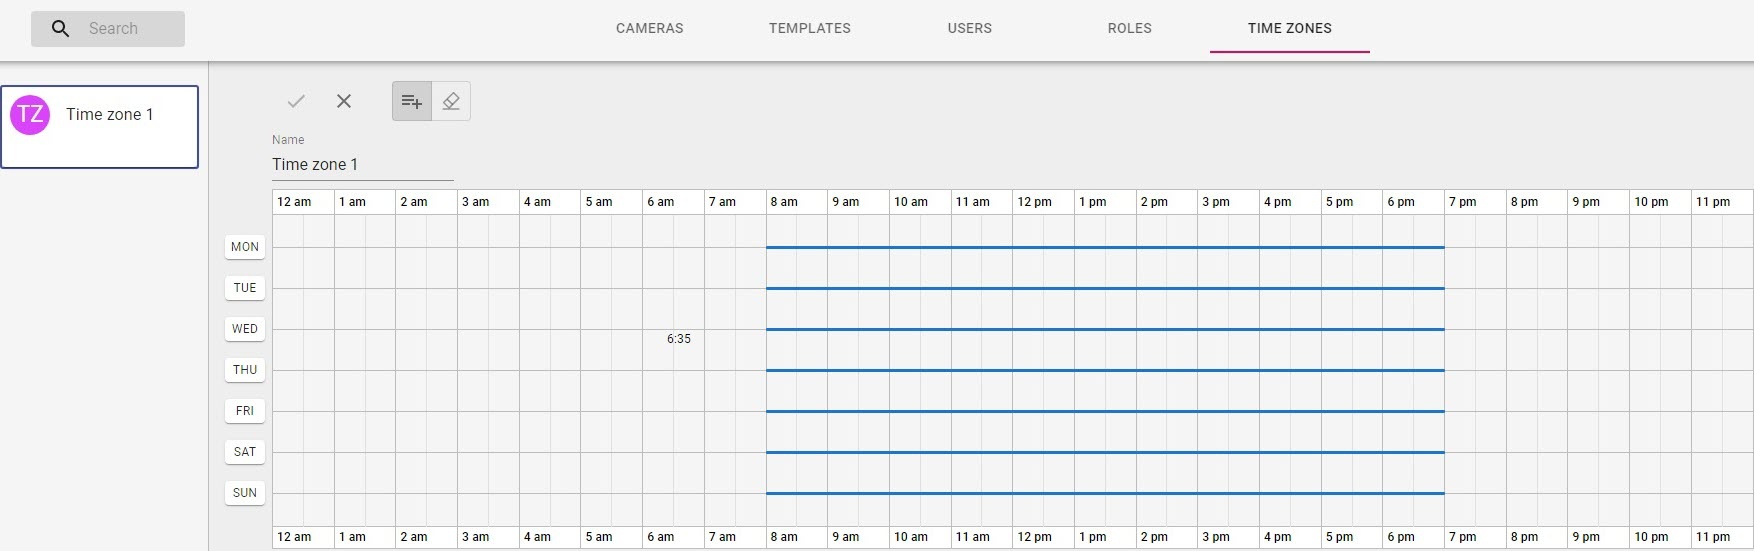
Task: Toggle the SUN day button
Action: click(x=245, y=493)
